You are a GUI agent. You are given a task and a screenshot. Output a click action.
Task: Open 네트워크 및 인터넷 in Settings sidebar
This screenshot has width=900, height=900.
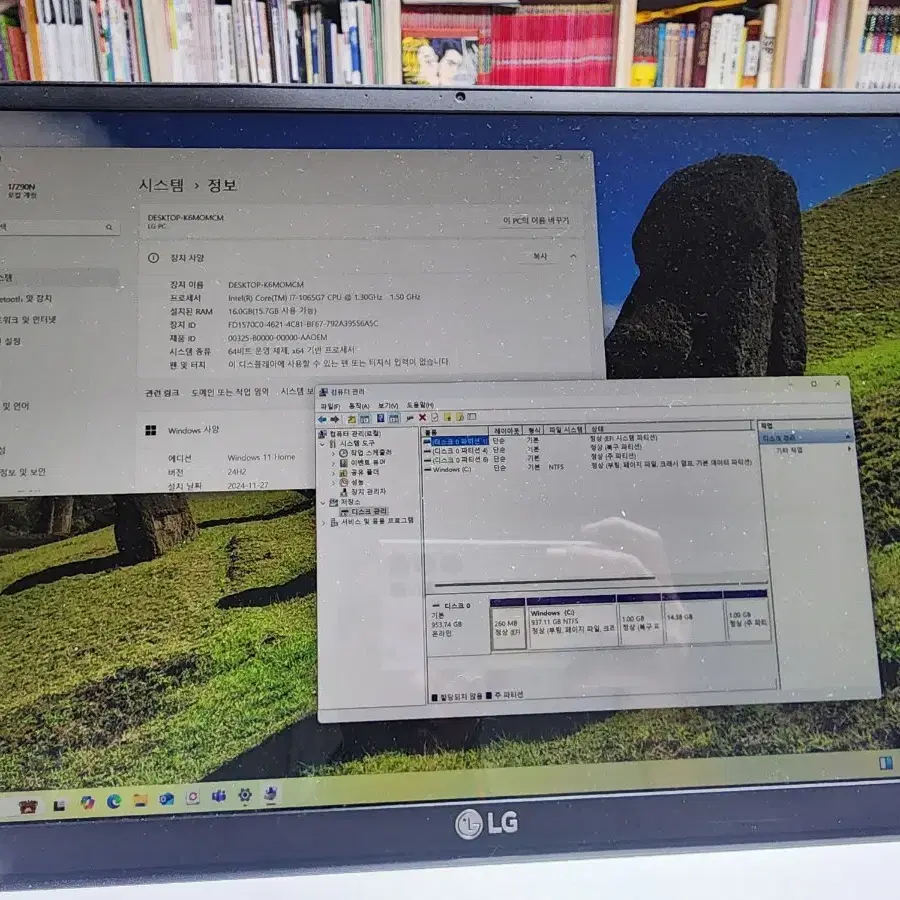click(28, 320)
